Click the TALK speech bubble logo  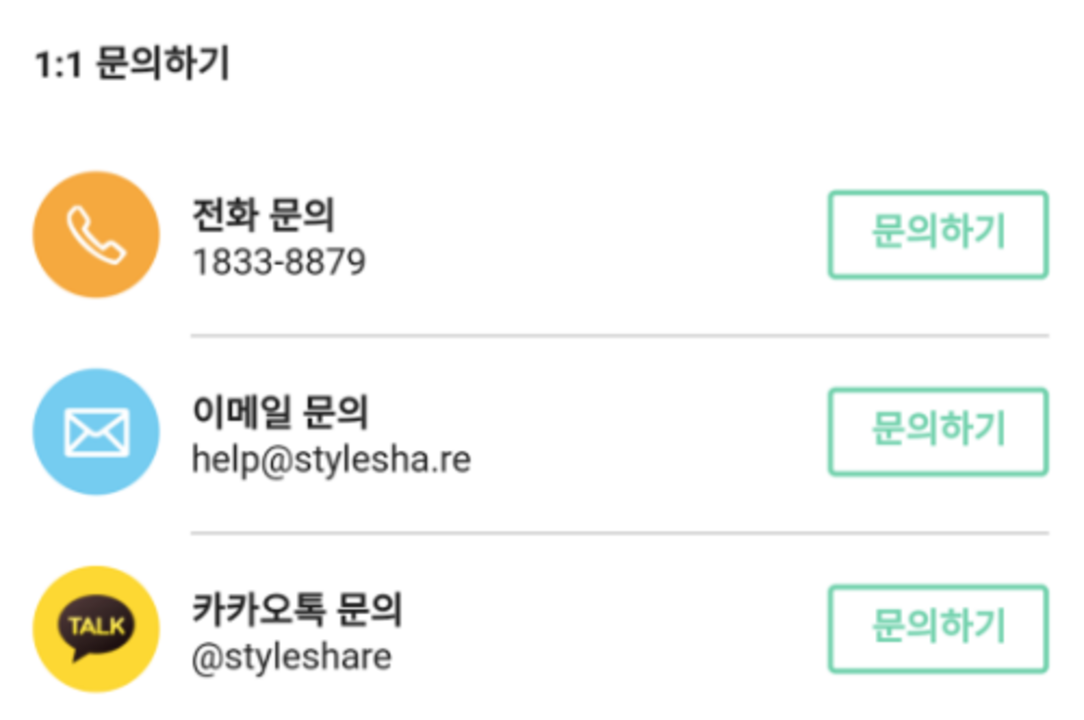pos(96,628)
